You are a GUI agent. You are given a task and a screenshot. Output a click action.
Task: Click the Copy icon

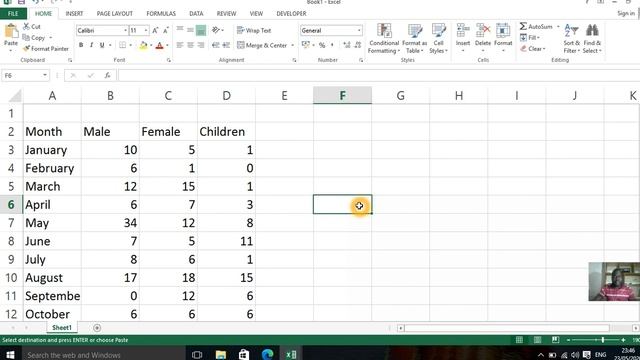[x=27, y=38]
